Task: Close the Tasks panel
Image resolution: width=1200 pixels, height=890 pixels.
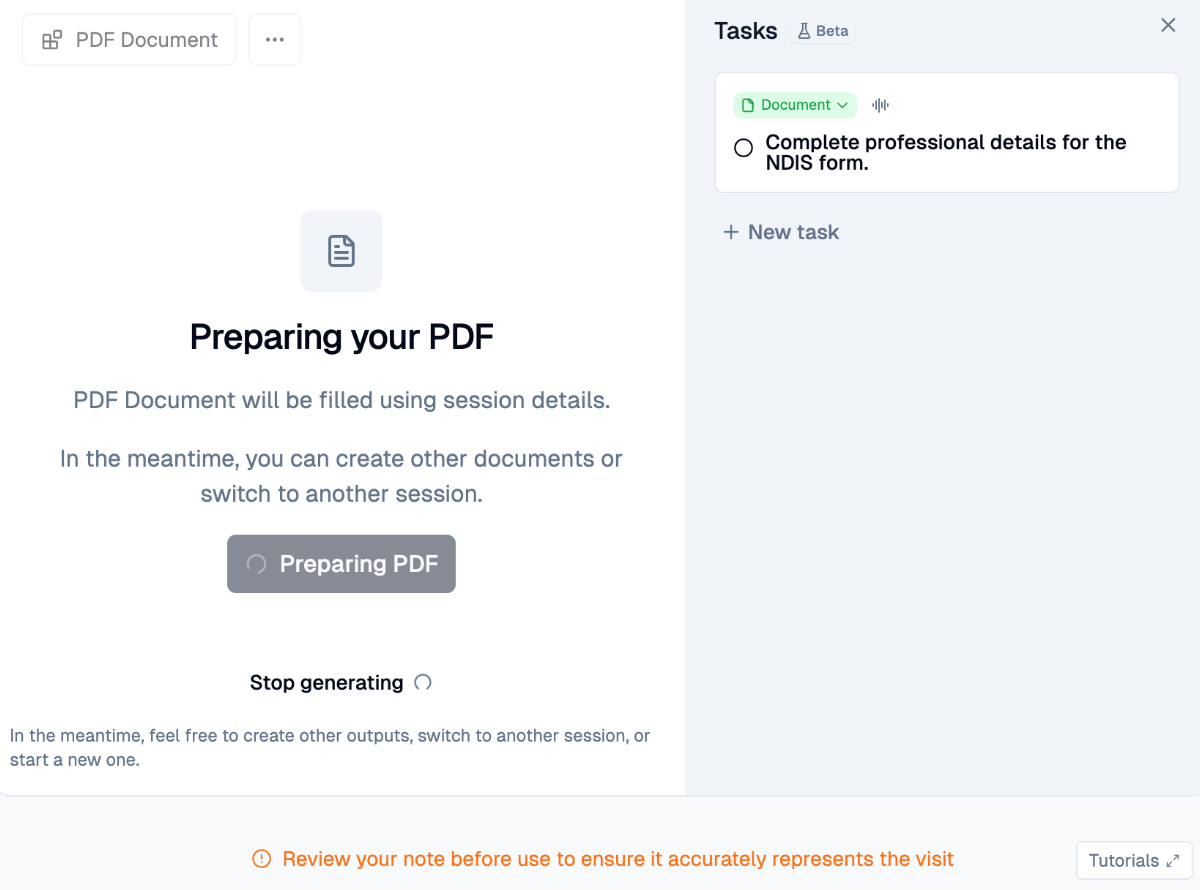Action: pos(1168,25)
